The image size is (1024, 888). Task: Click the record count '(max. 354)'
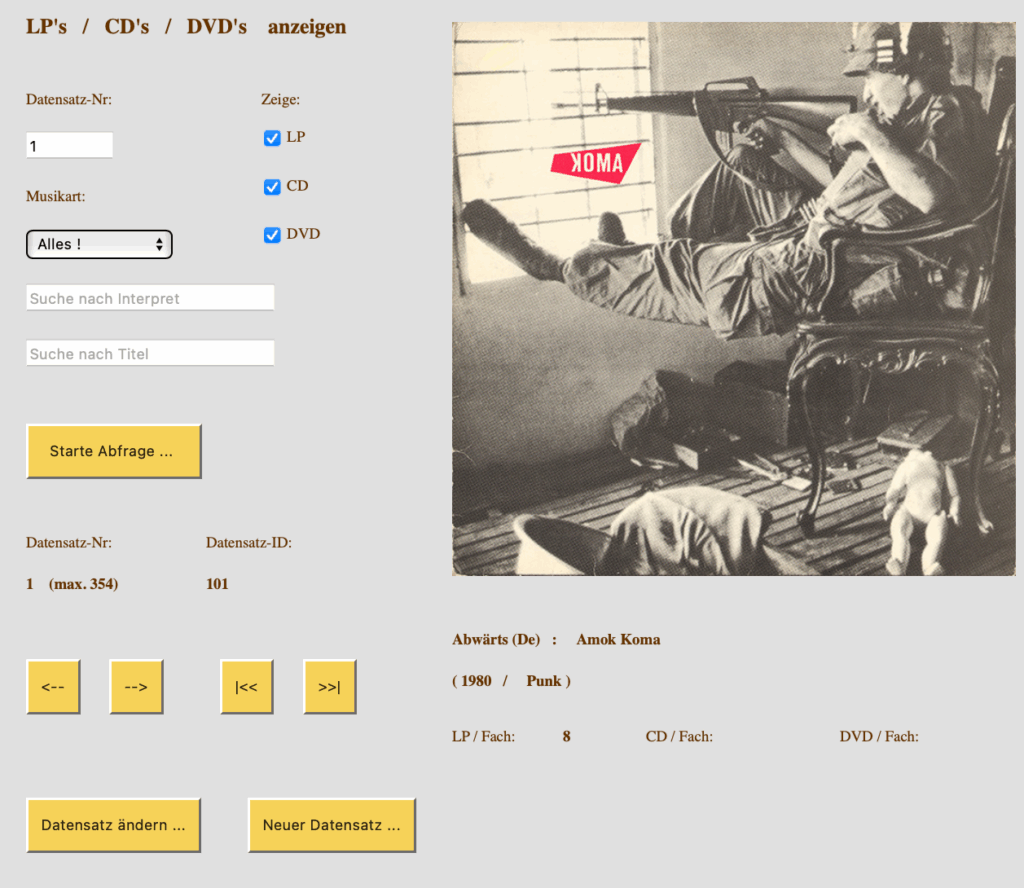[x=84, y=584]
